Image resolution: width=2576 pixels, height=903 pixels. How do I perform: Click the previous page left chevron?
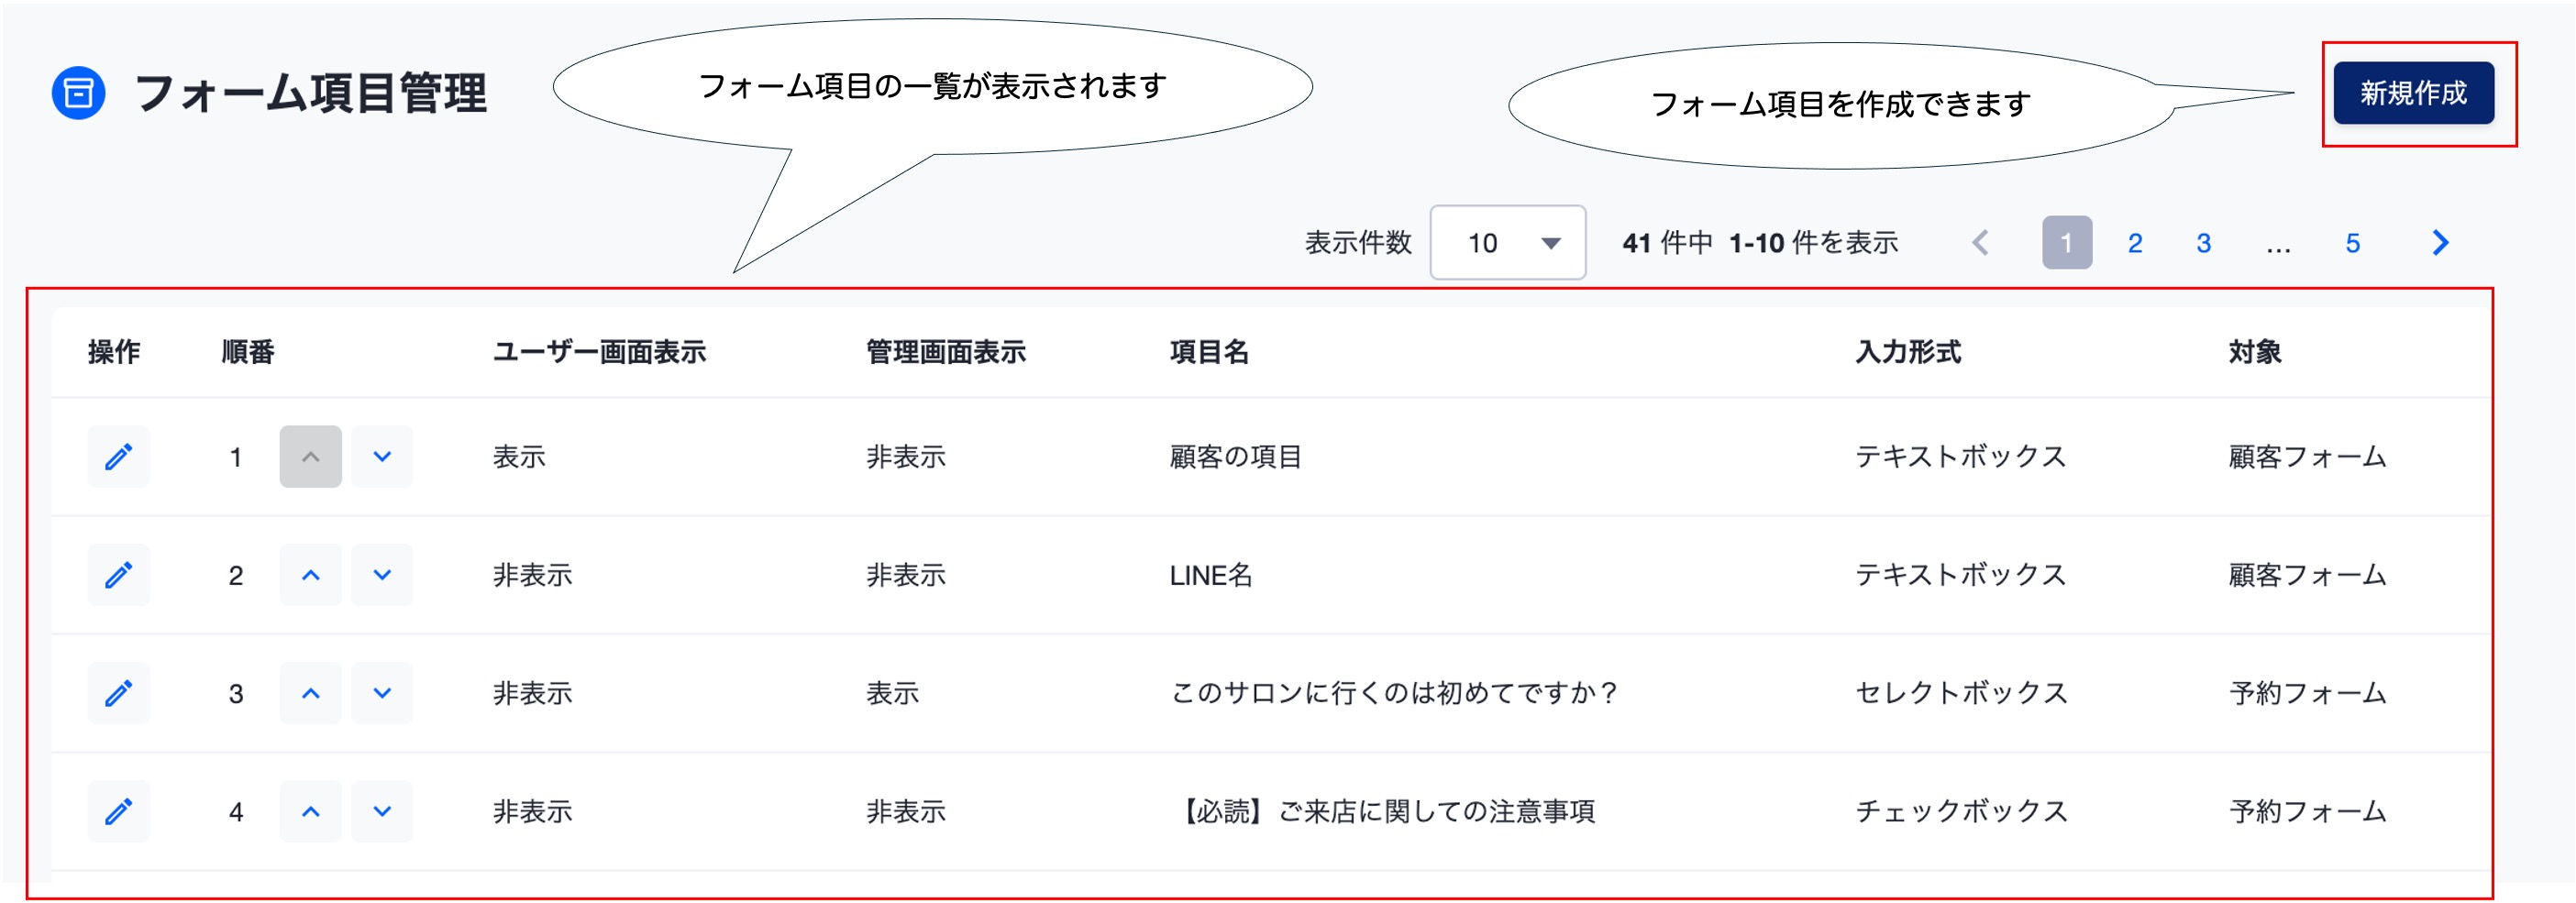(x=1980, y=243)
